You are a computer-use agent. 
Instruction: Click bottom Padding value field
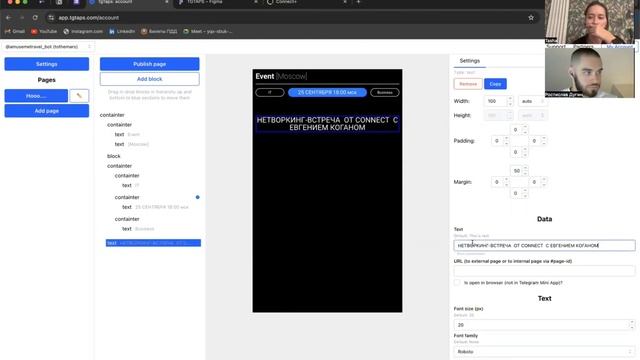tap(516, 152)
